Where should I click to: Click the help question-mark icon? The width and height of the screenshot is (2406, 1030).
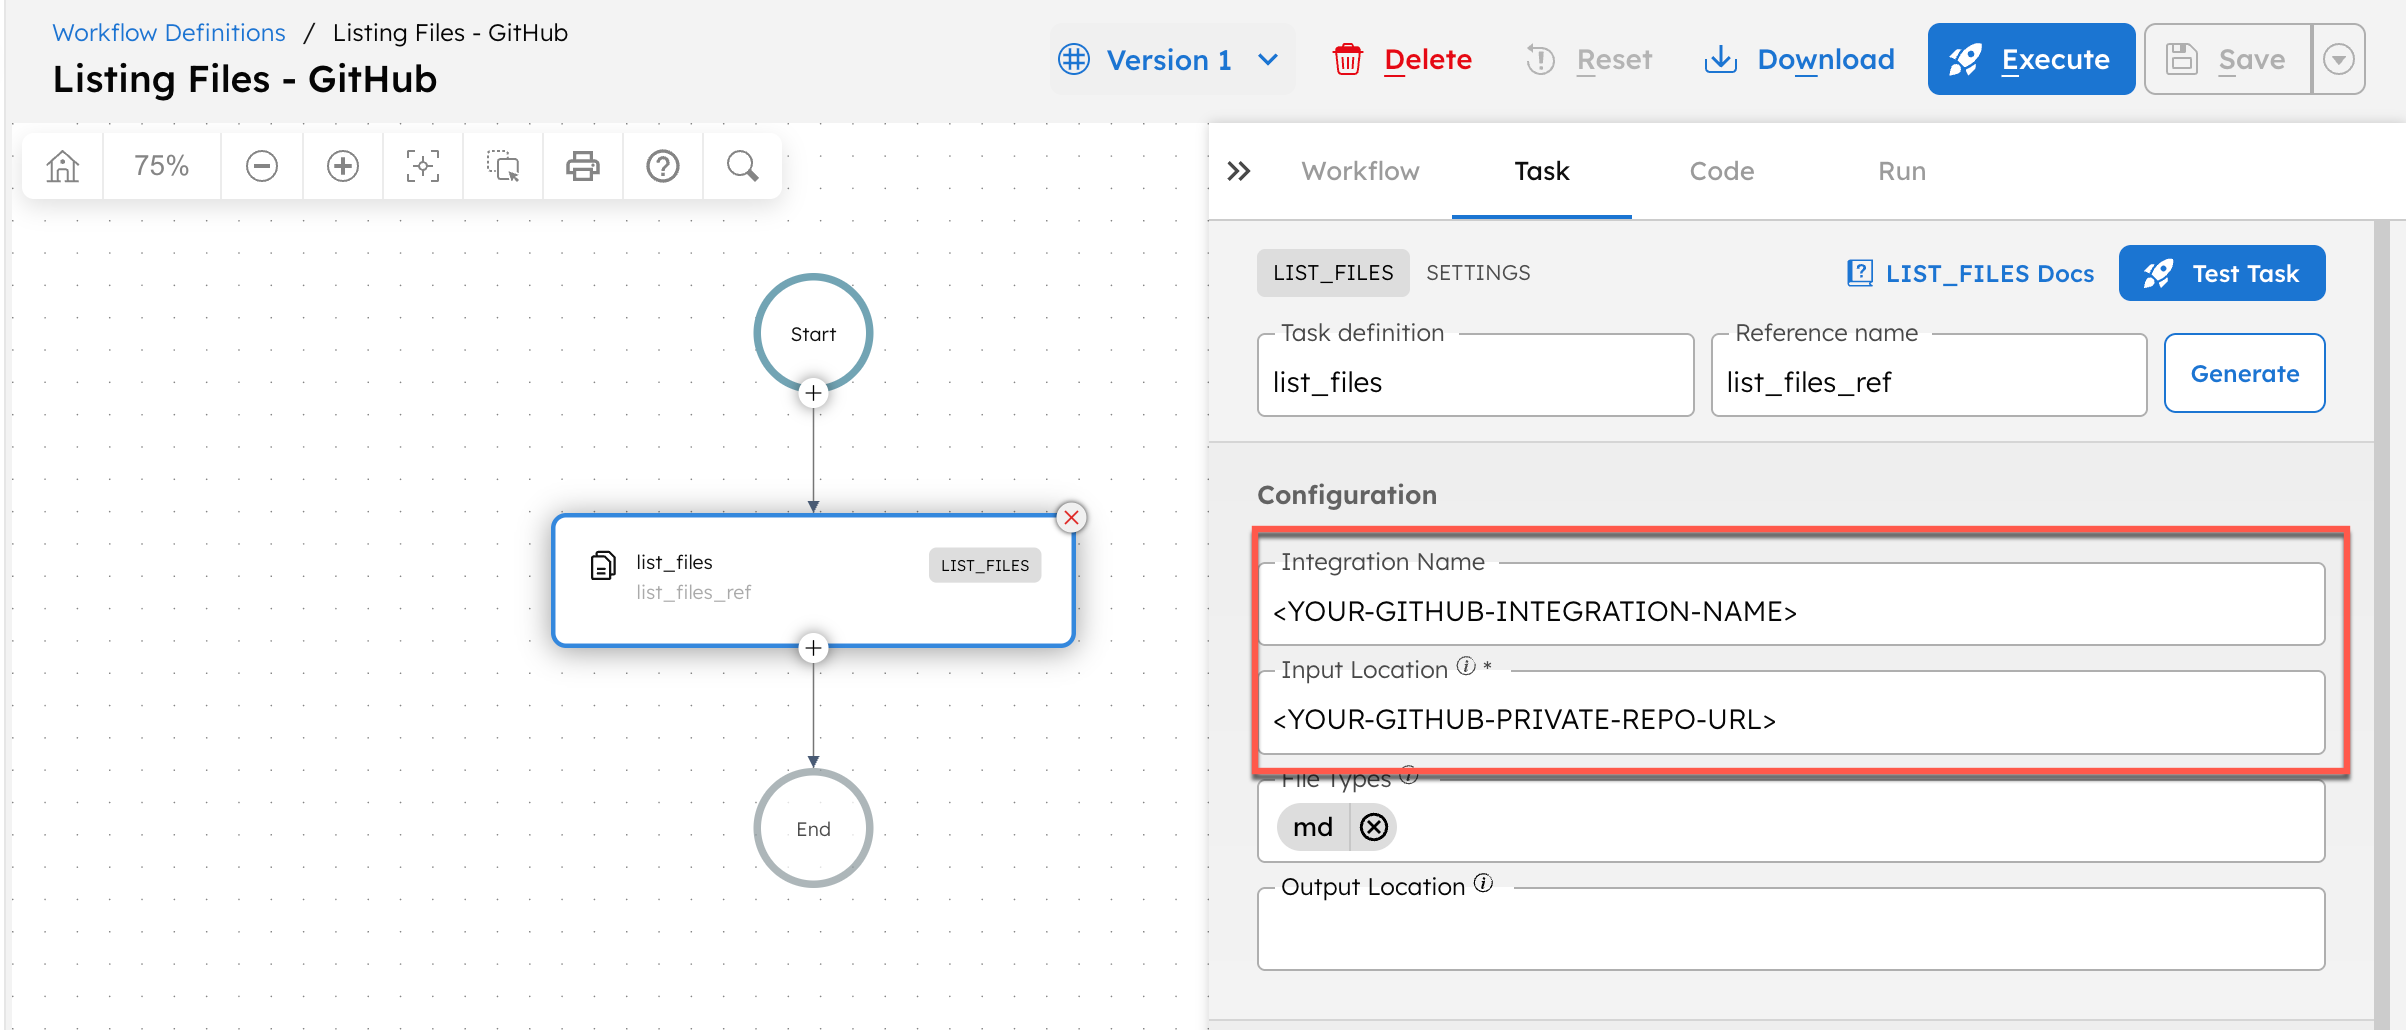click(x=662, y=165)
